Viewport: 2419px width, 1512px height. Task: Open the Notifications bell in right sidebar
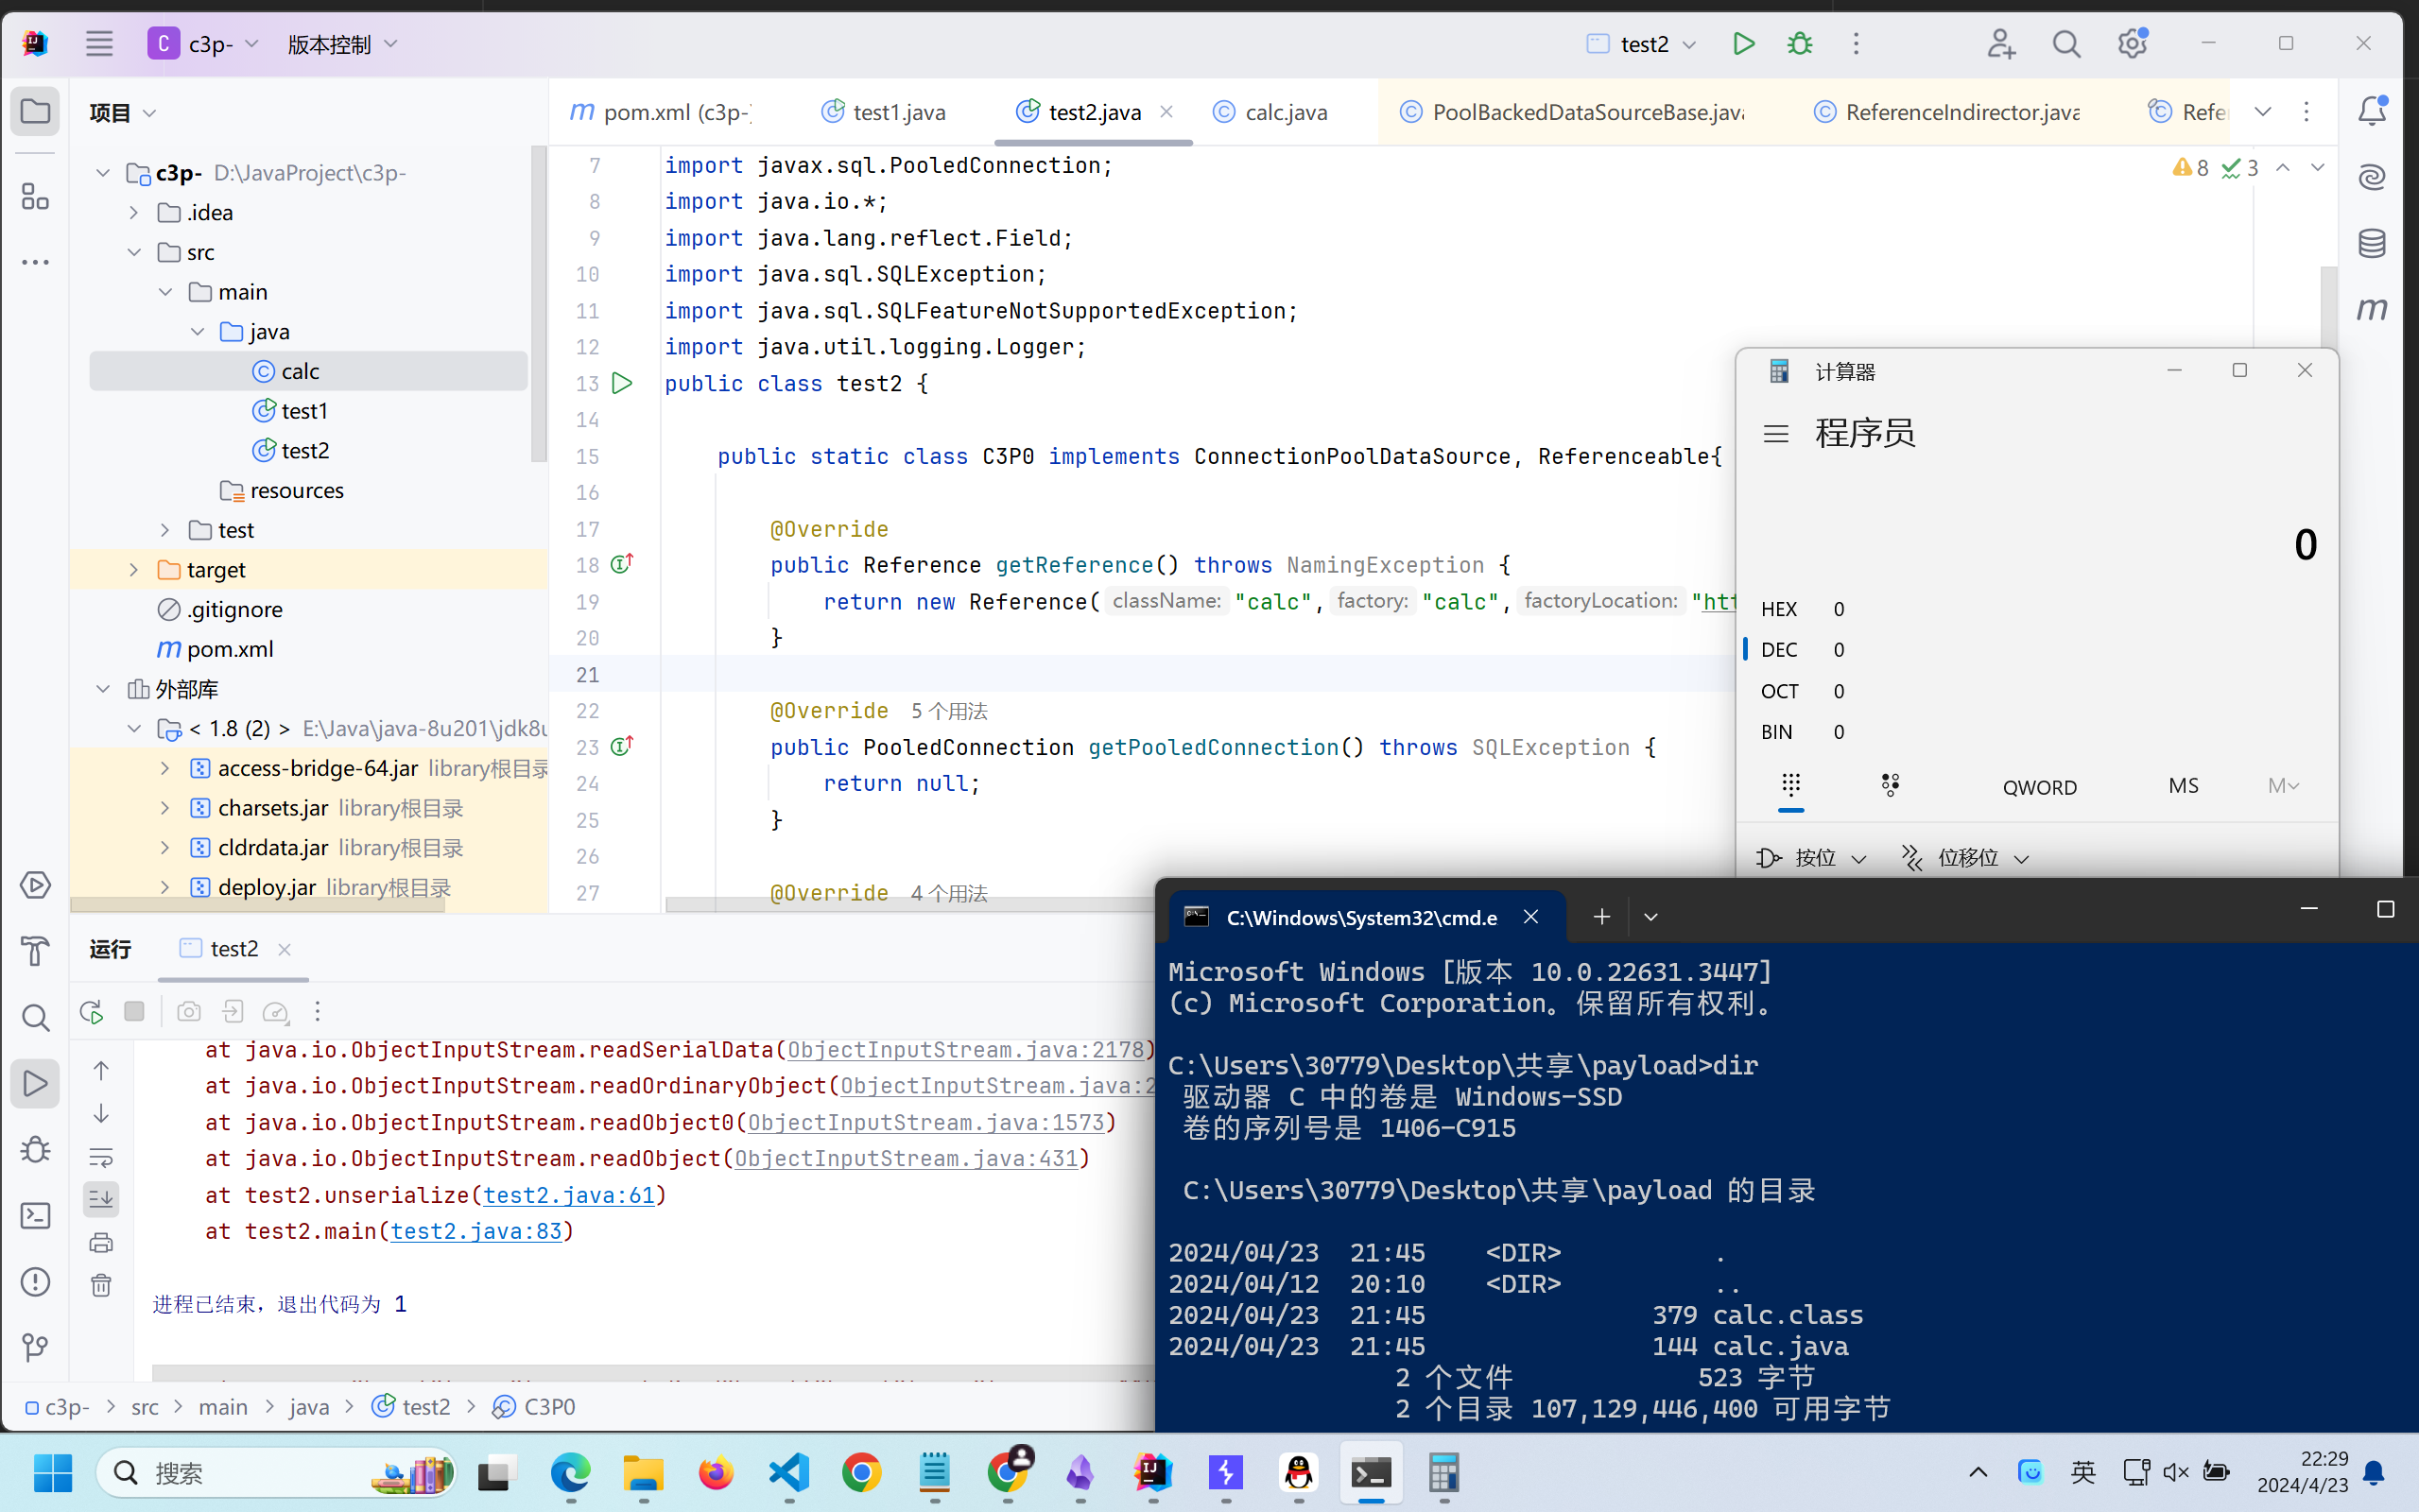click(x=2372, y=110)
